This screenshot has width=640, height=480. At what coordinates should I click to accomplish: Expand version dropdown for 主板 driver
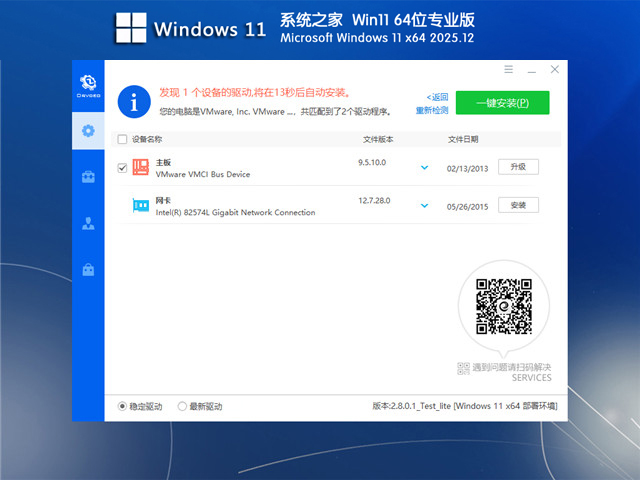point(424,168)
